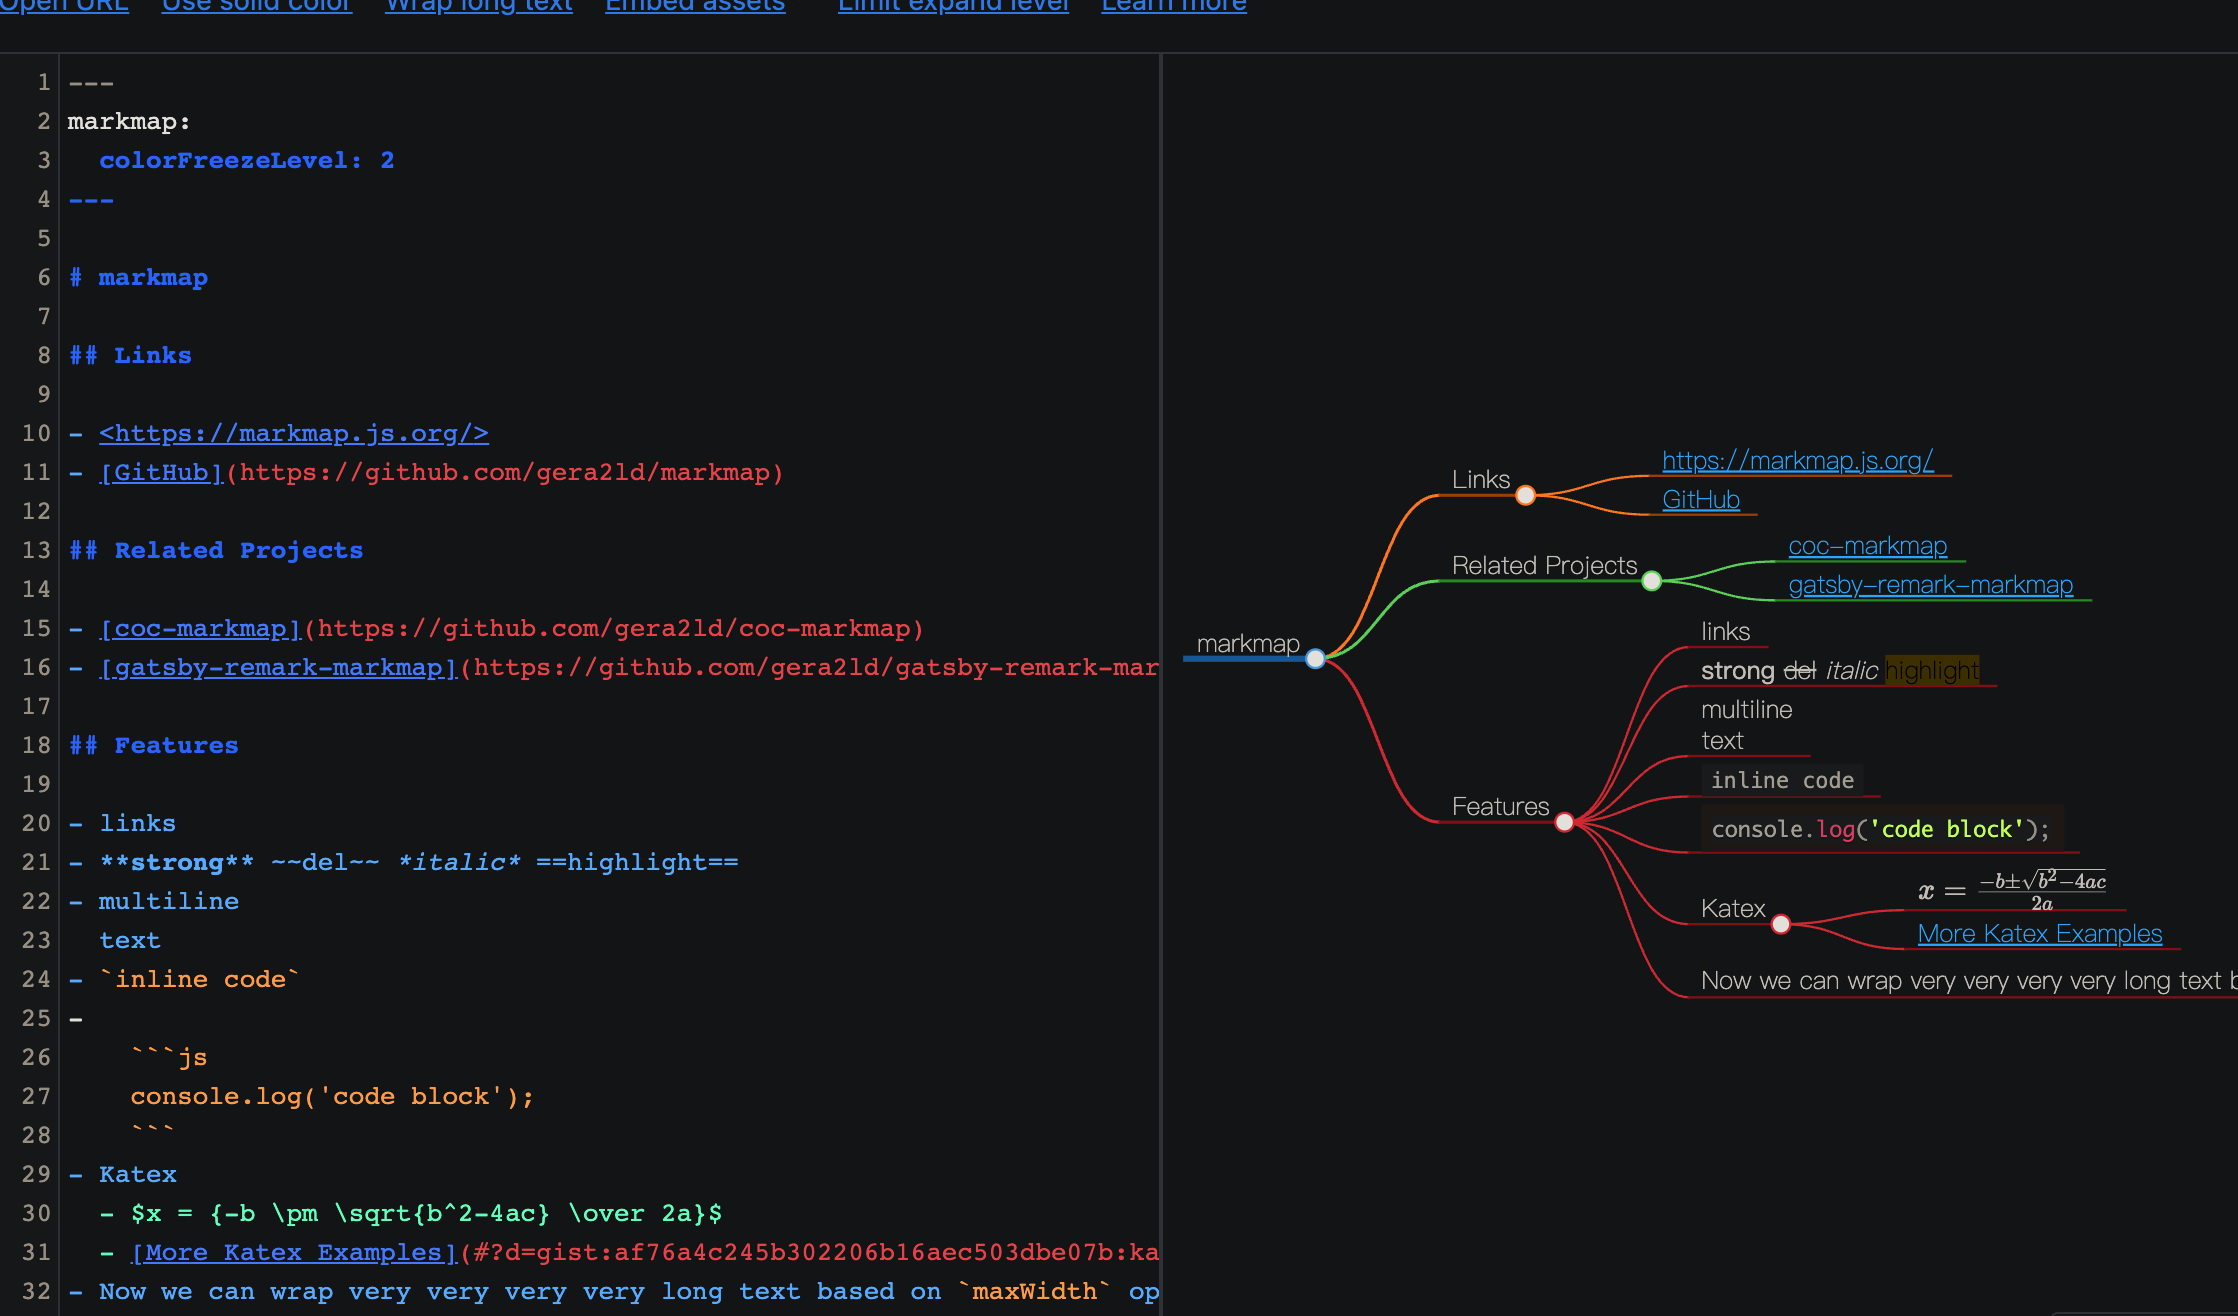The image size is (2238, 1316).
Task: Click the Open URL link
Action: point(64,6)
